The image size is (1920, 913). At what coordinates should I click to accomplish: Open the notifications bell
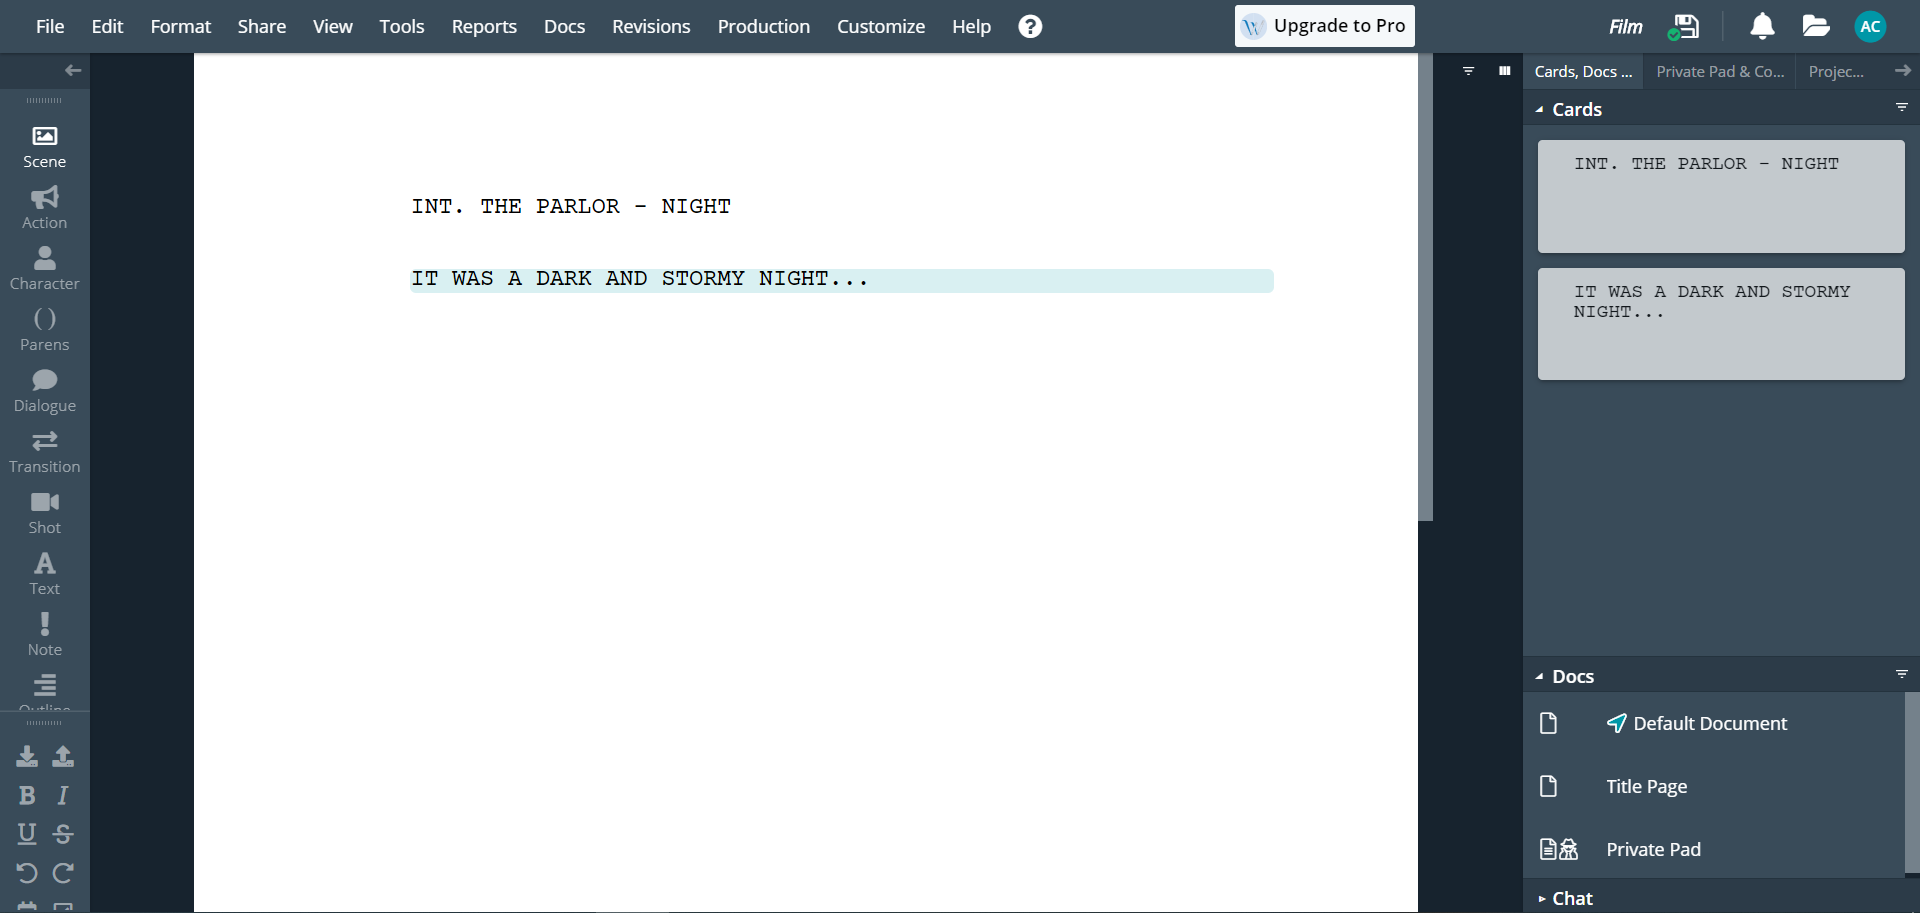click(x=1762, y=26)
